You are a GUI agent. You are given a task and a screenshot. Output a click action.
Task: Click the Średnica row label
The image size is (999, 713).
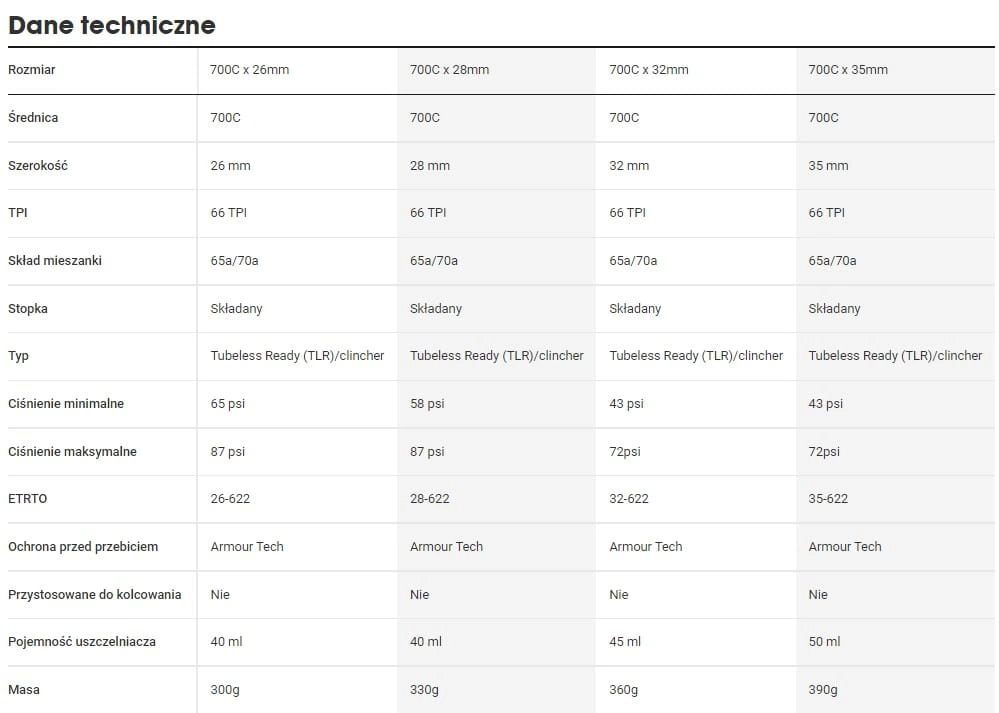coord(32,117)
